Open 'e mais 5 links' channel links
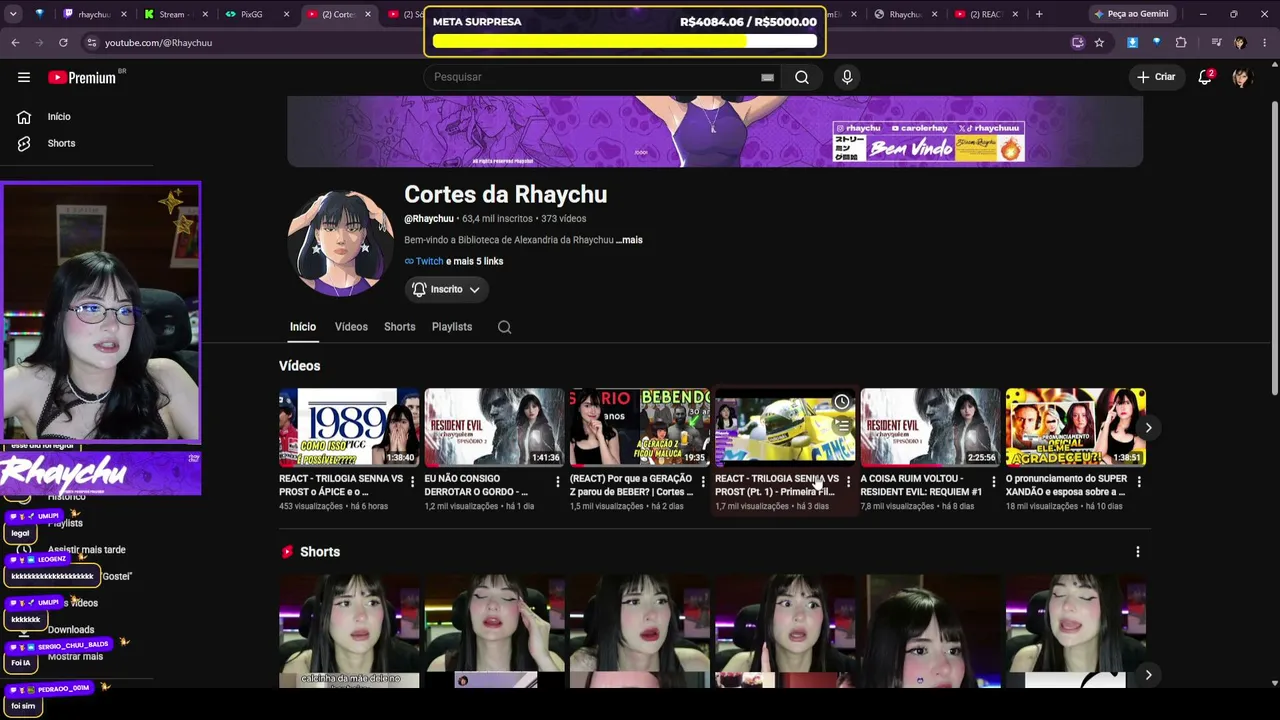Screen dimensions: 1280x720 (x=475, y=261)
